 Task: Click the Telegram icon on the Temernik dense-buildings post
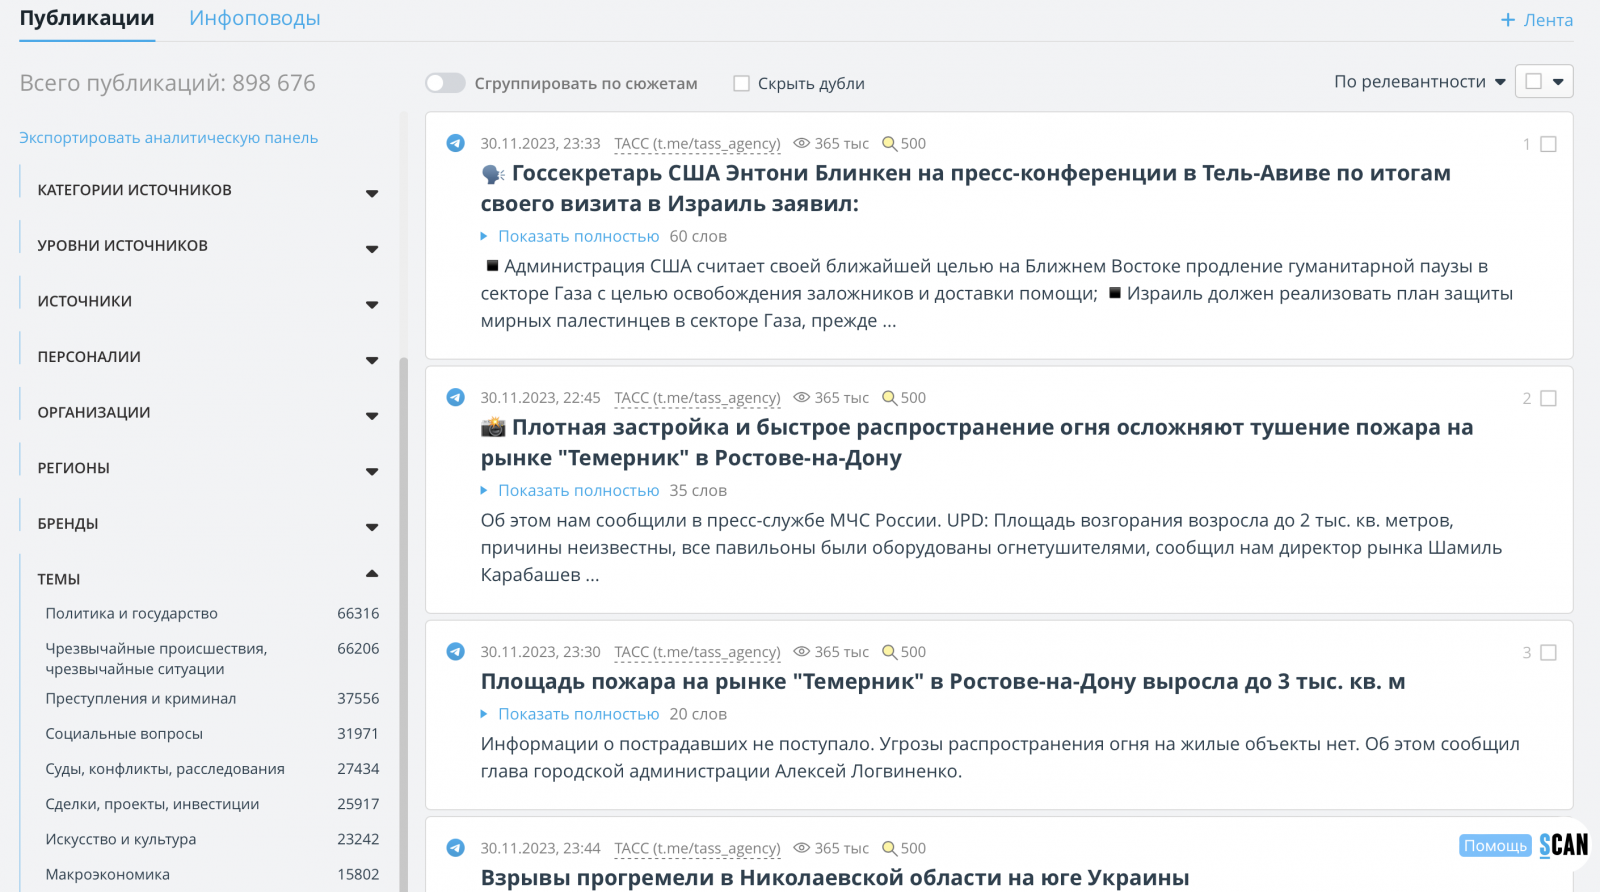click(455, 397)
